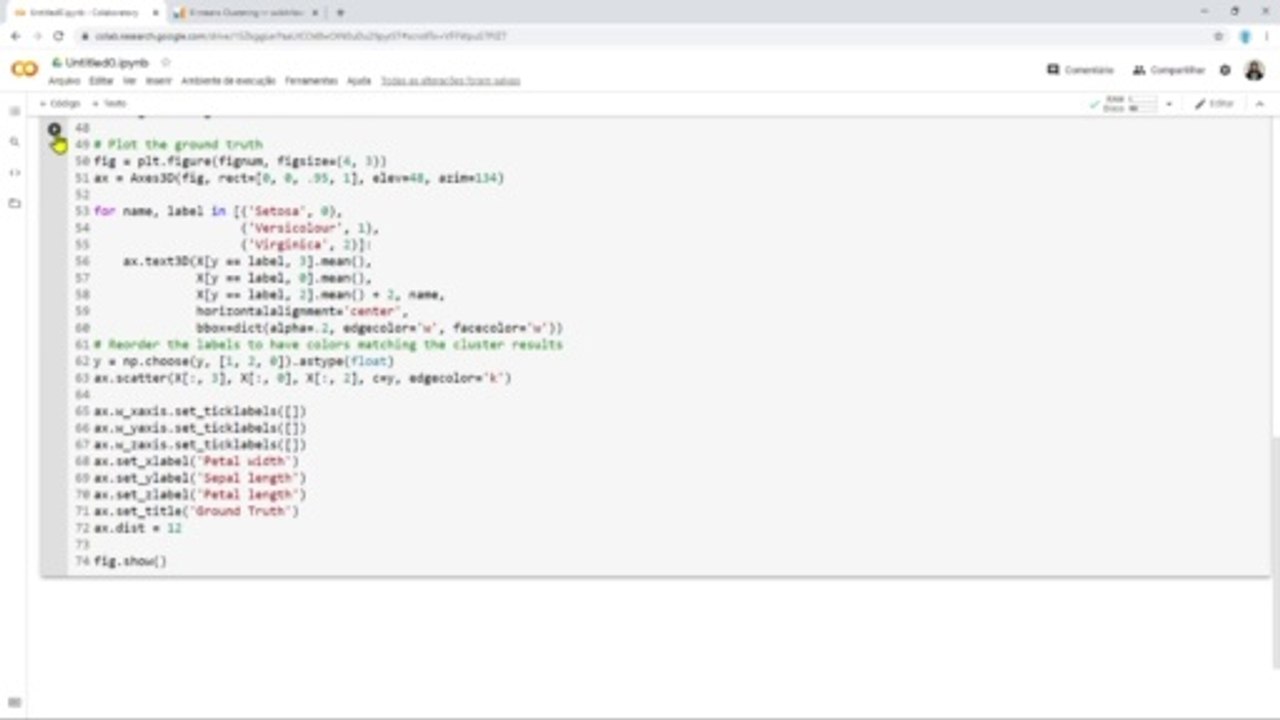Viewport: 1280px width, 720px height.
Task: Open the code snippets sidebar icon
Action: (x=14, y=172)
